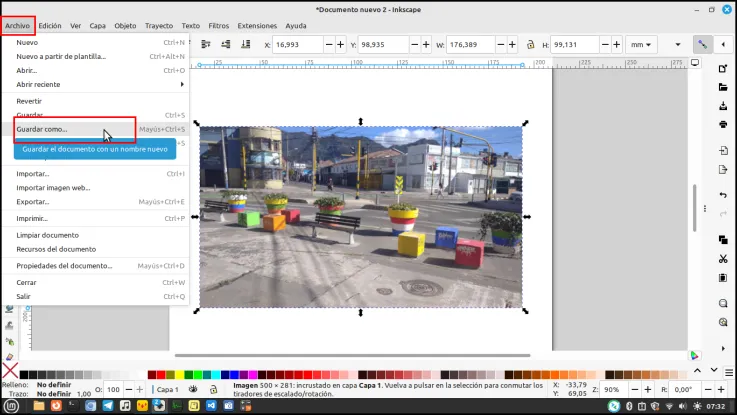Choose Guardar como... from the menu
The width and height of the screenshot is (737, 415).
coord(96,129)
